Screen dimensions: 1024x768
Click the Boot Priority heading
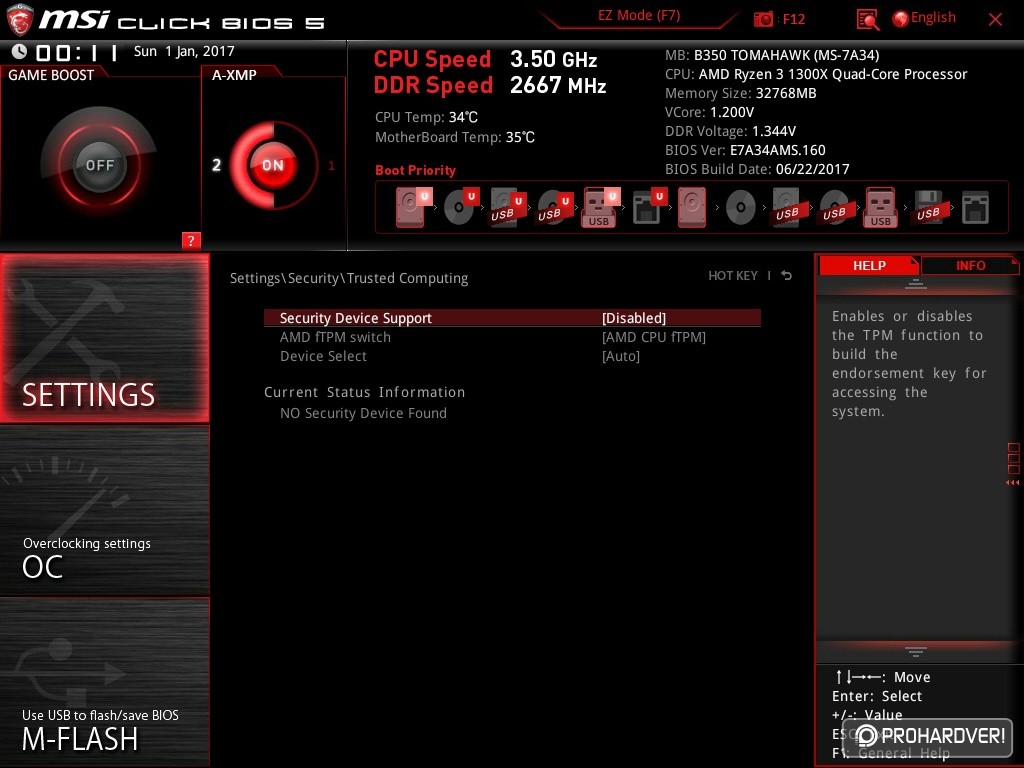click(x=415, y=170)
